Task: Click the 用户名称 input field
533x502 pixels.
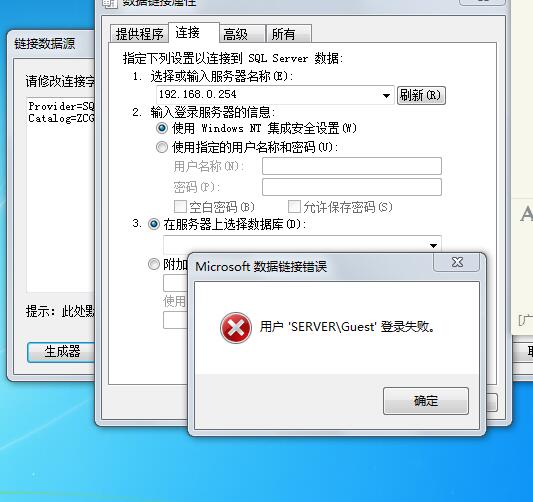Action: click(352, 166)
